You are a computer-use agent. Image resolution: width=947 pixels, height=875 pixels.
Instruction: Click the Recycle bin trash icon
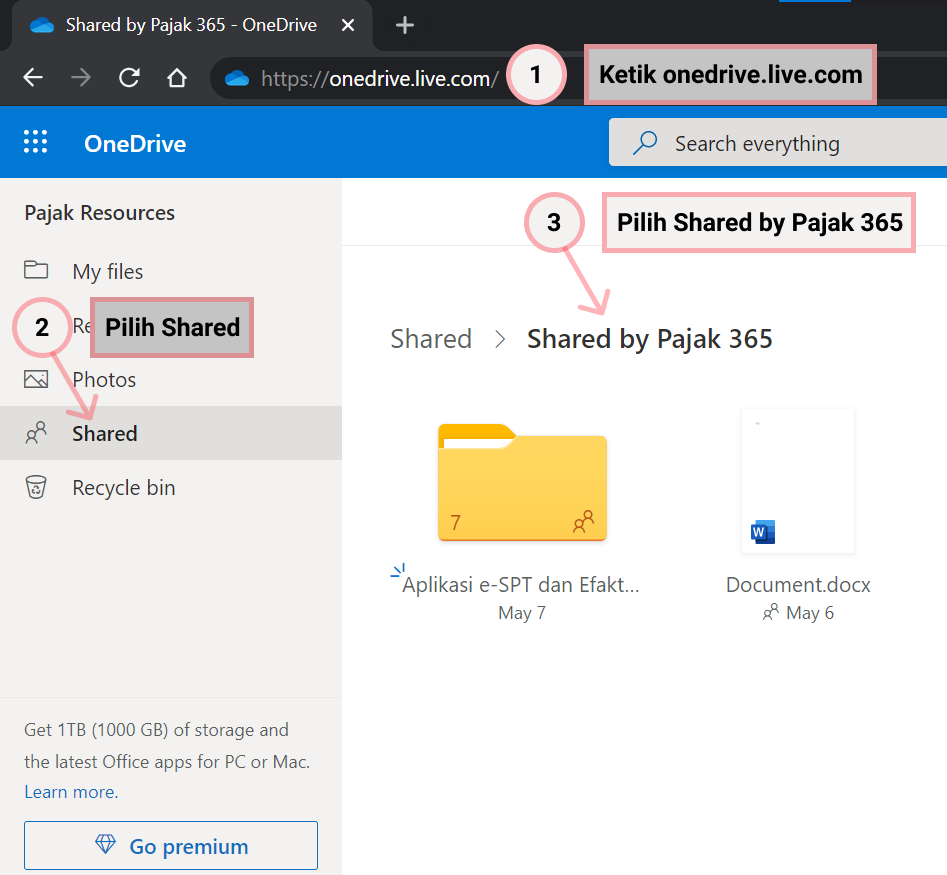tap(36, 487)
